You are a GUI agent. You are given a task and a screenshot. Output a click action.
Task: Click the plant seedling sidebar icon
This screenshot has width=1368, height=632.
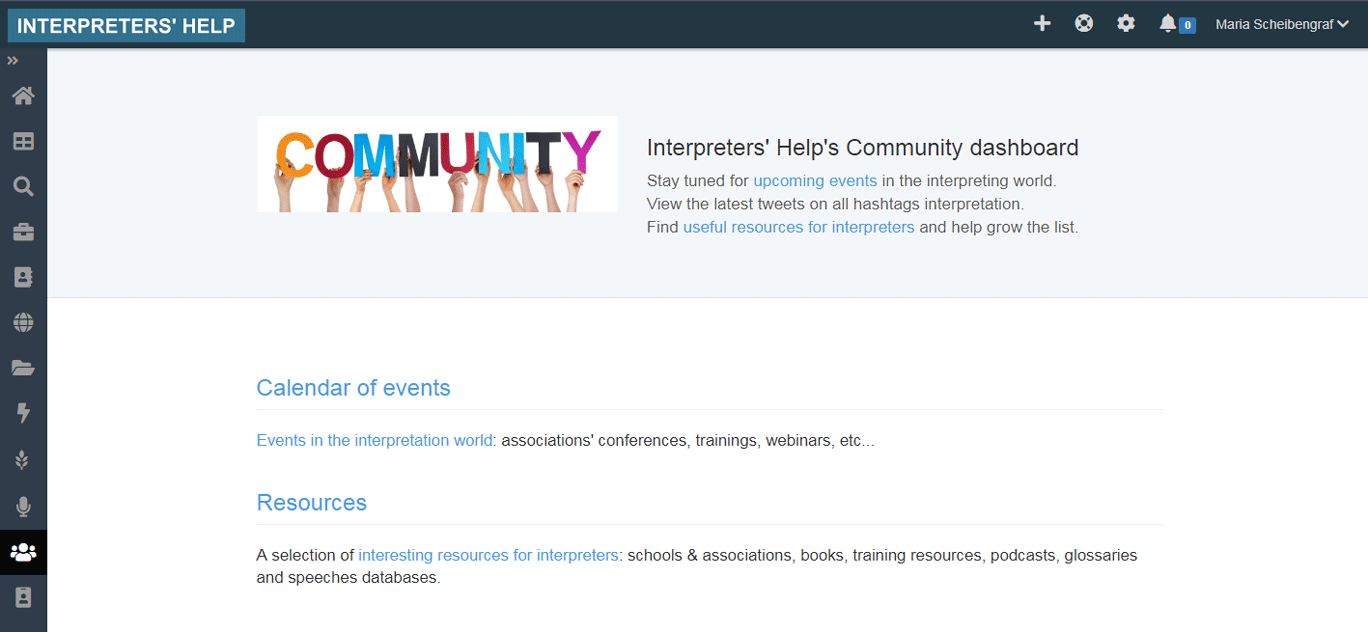coord(23,460)
